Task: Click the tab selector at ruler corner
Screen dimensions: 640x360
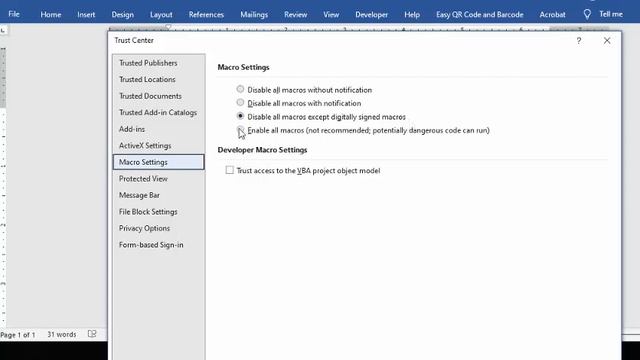Action: click(x=3, y=30)
